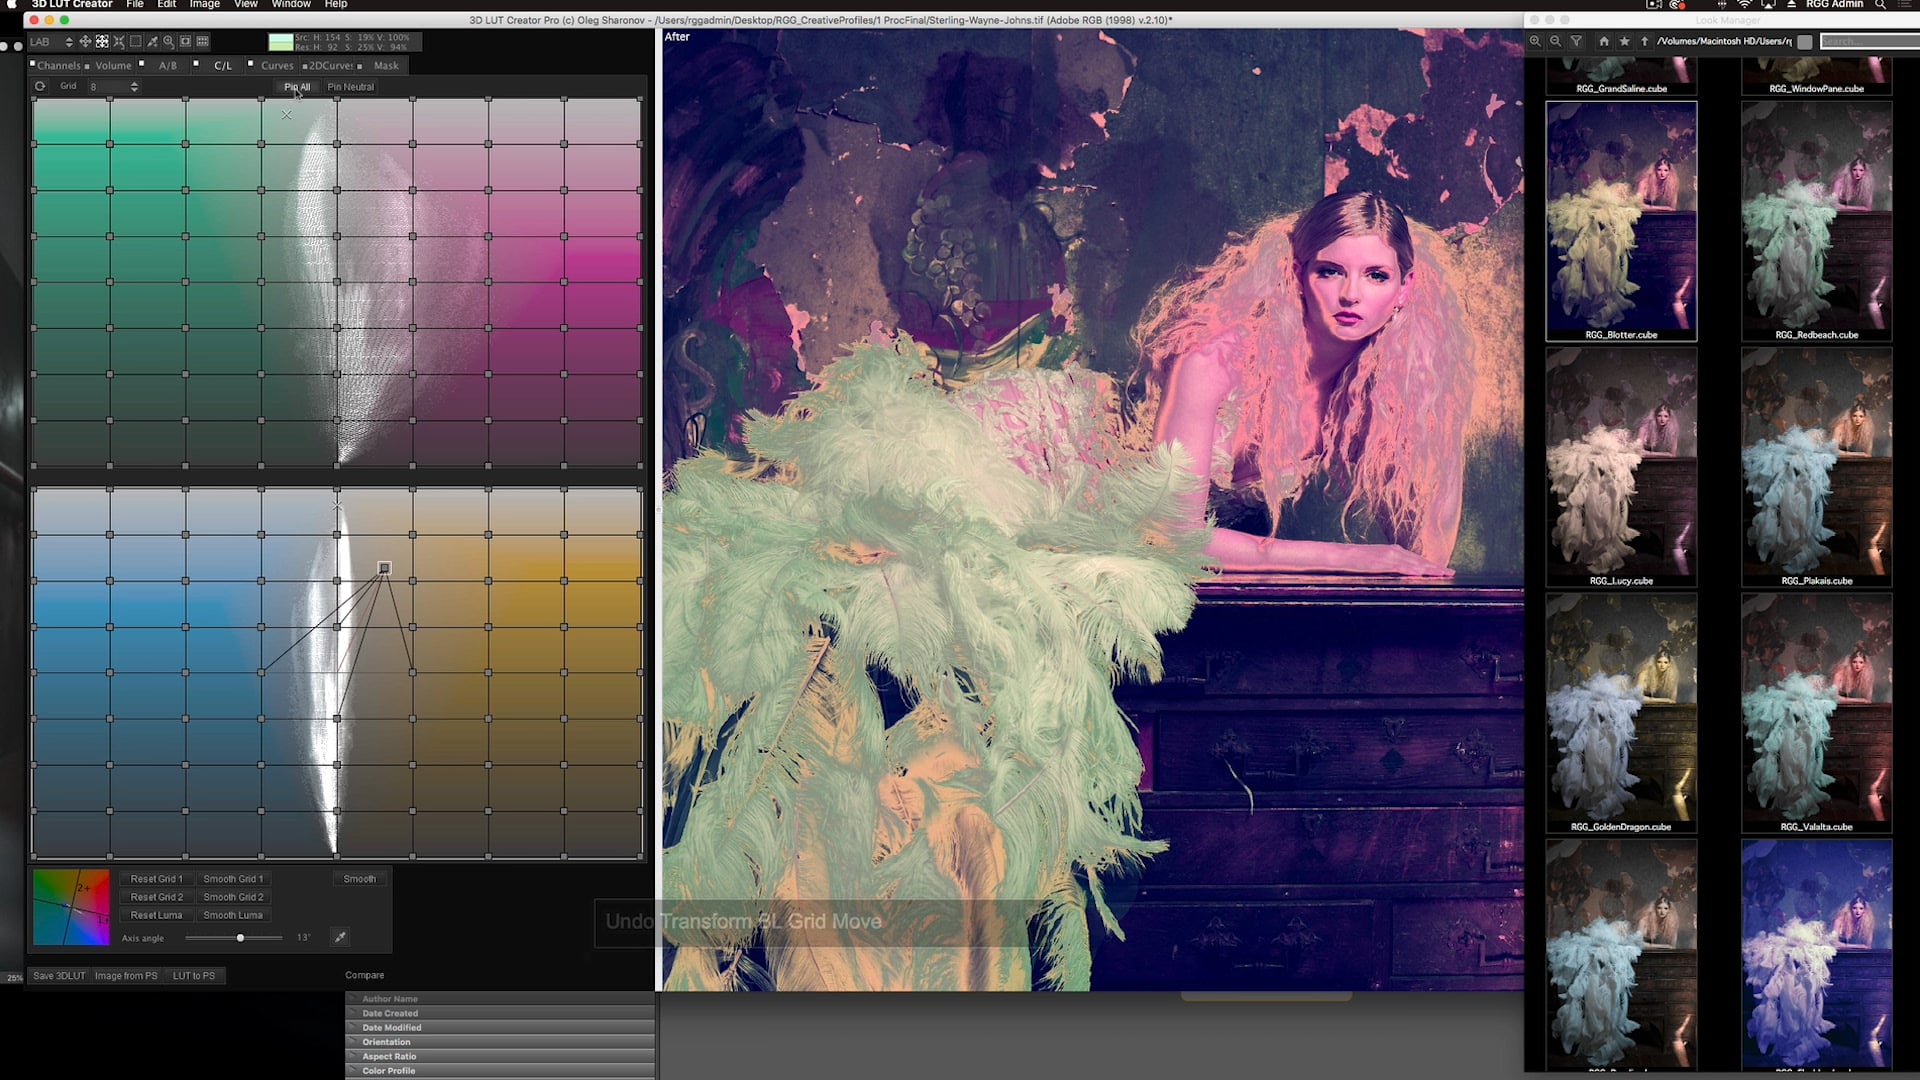
Task: Select the RGG_Lucy.cube thumbnail
Action: 1620,465
